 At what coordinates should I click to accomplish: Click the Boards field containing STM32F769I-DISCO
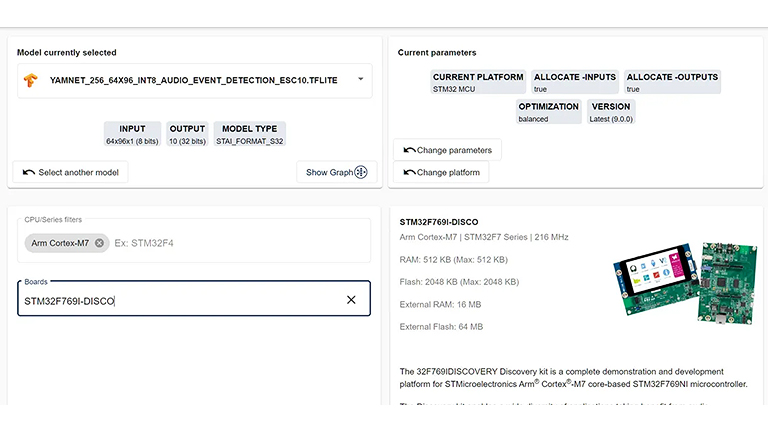(180, 300)
